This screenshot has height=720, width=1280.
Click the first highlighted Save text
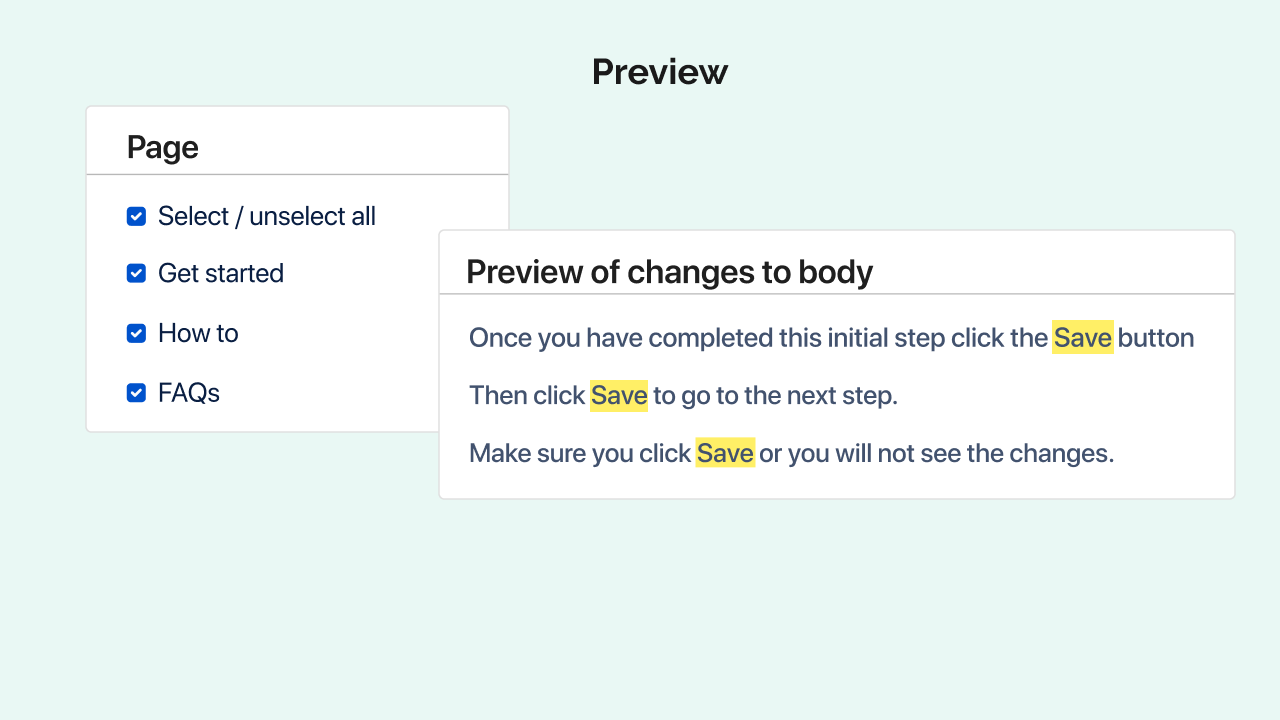pos(1083,337)
